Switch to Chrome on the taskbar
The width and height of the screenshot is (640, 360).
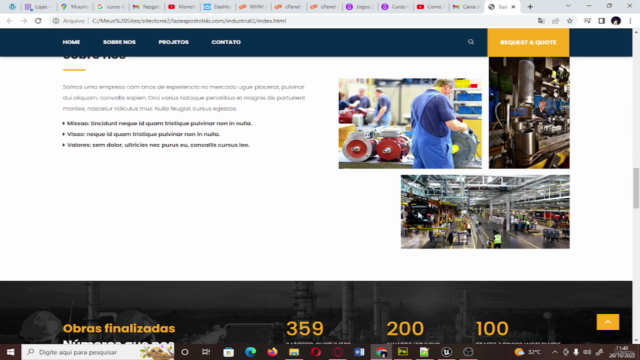click(x=381, y=352)
